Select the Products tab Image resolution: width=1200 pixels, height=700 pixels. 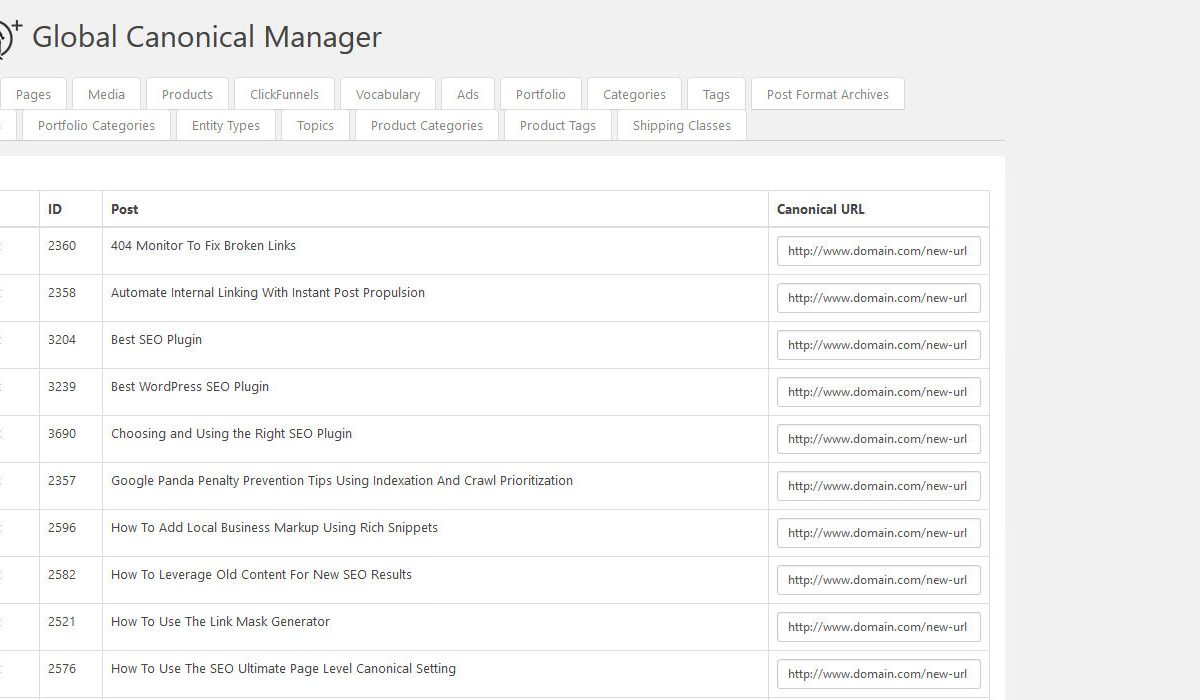(187, 94)
